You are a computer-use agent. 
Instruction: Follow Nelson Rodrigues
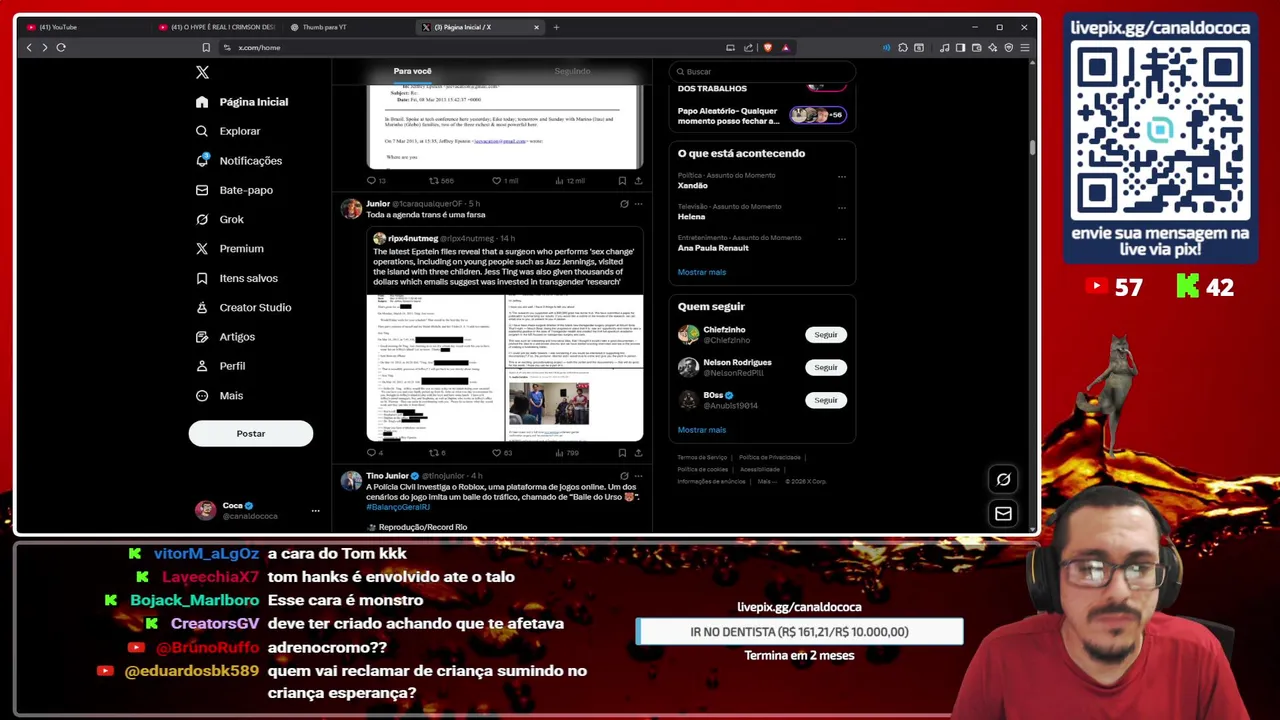(x=825, y=367)
